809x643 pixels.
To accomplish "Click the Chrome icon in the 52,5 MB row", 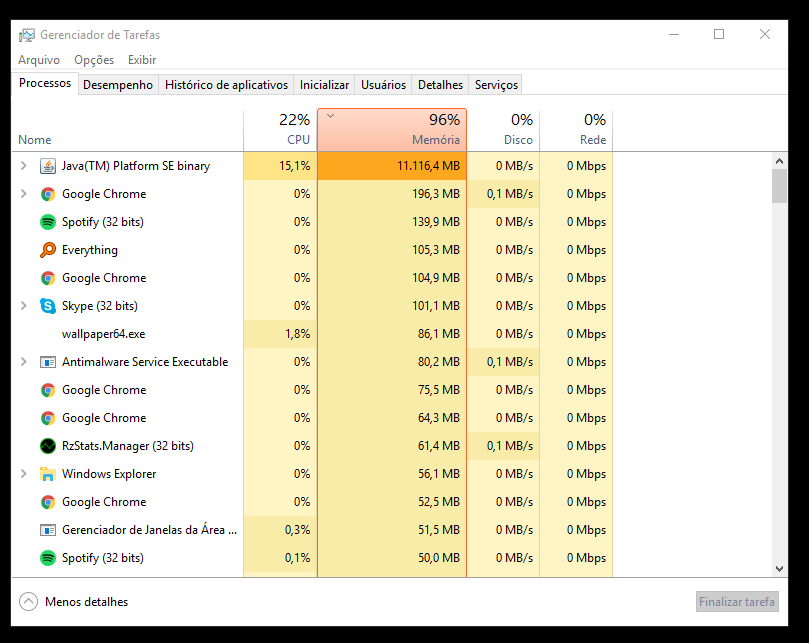I will tap(48, 502).
